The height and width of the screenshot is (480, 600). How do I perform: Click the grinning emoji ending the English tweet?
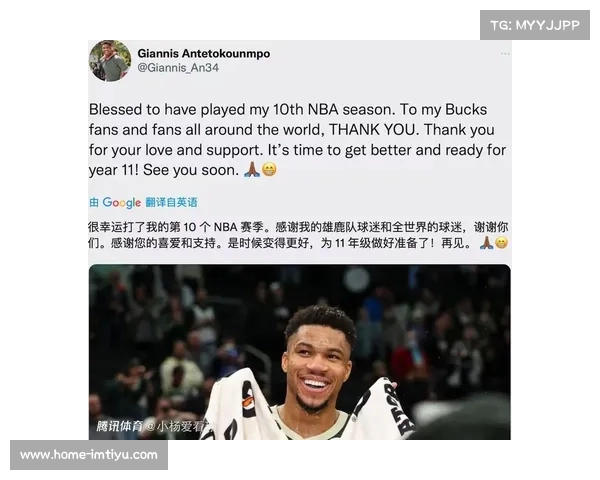269,169
